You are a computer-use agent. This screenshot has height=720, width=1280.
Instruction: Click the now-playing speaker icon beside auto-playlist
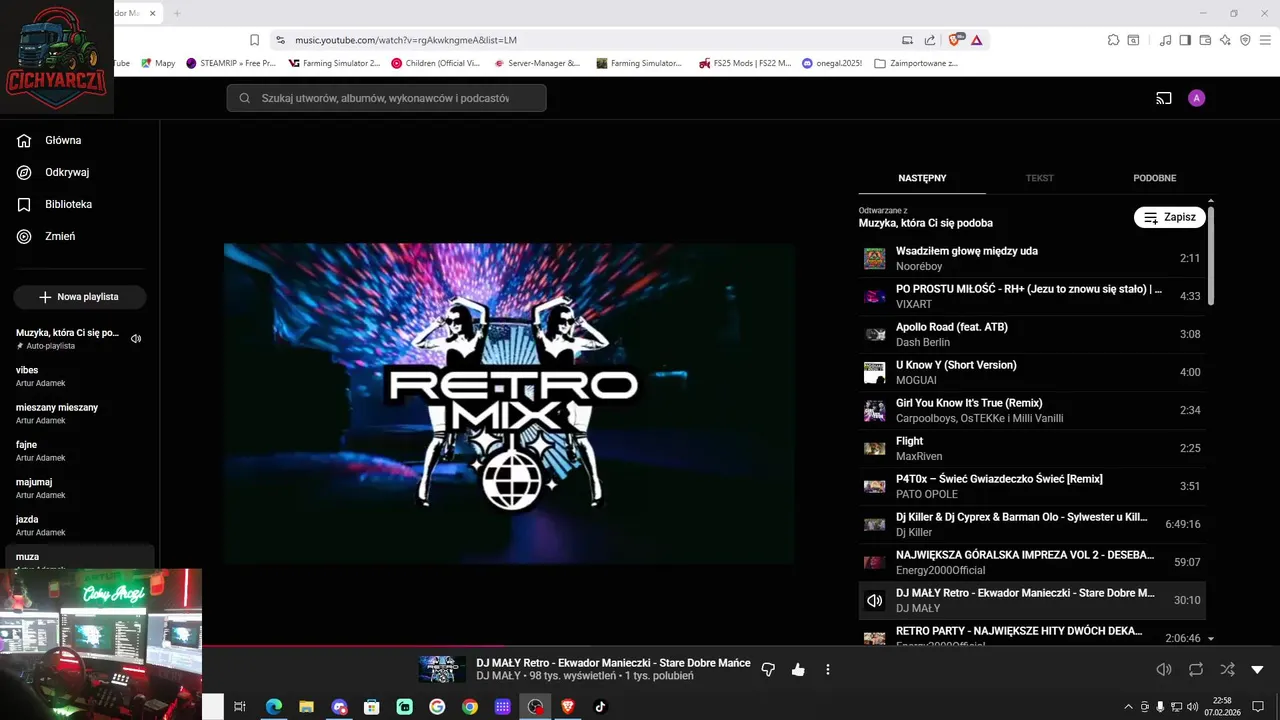tap(136, 338)
